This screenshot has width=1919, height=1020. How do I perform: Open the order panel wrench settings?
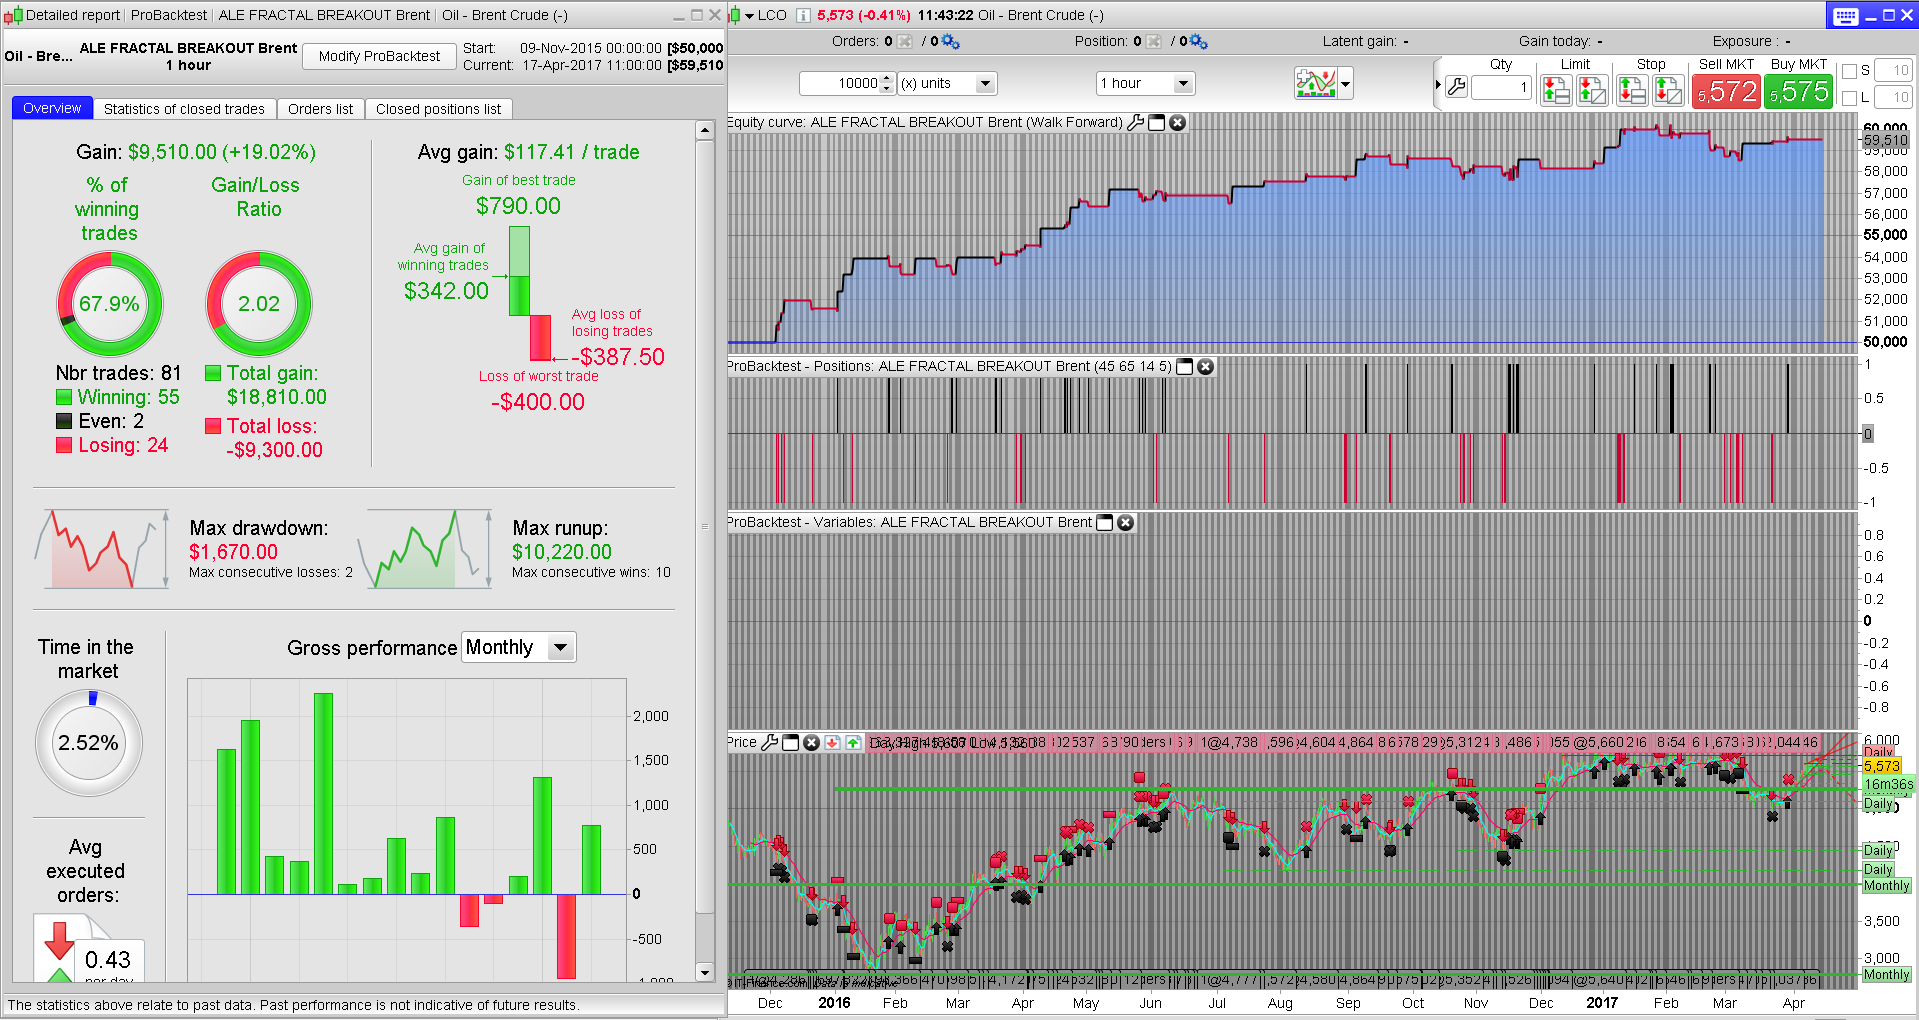click(x=1457, y=88)
